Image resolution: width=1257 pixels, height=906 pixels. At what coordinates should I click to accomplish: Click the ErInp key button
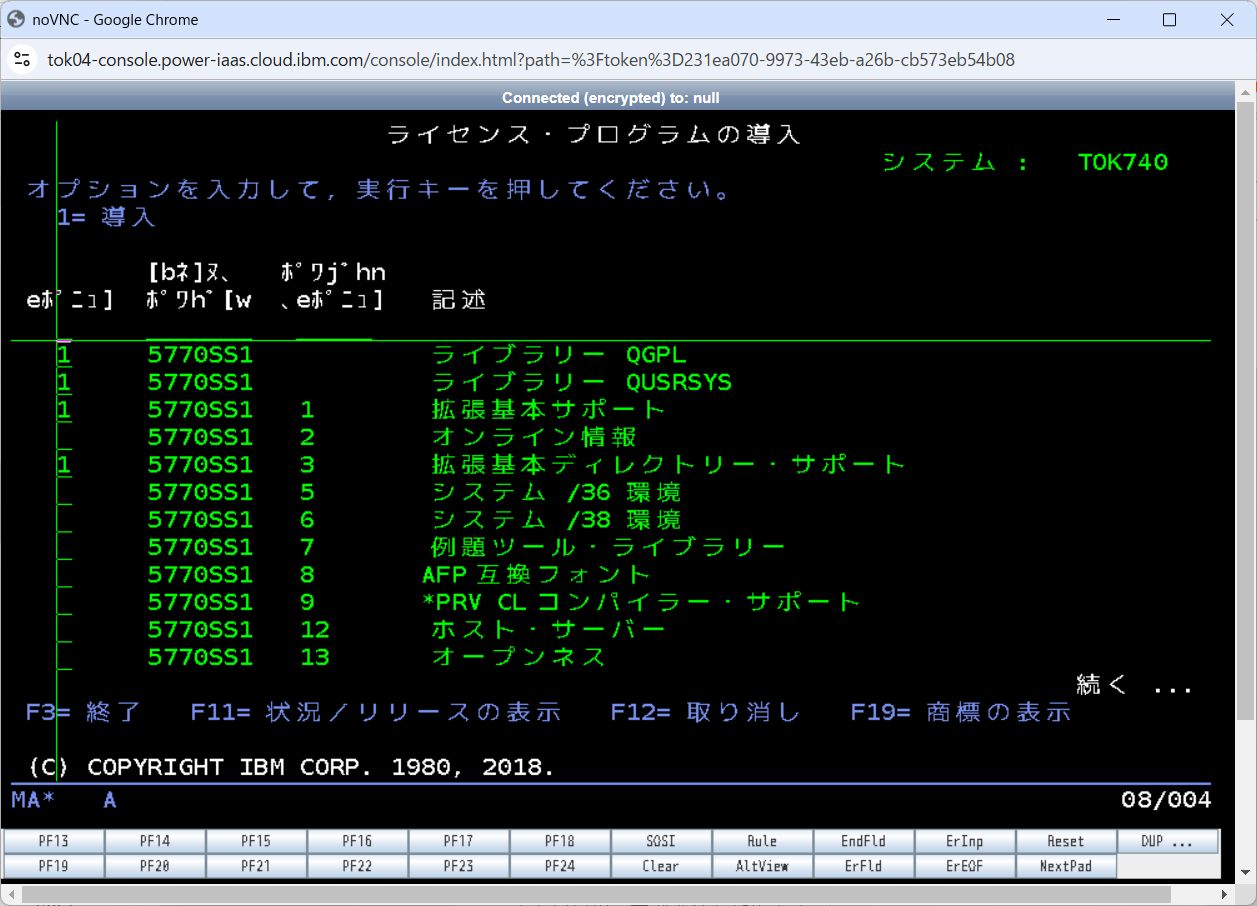coord(965,842)
